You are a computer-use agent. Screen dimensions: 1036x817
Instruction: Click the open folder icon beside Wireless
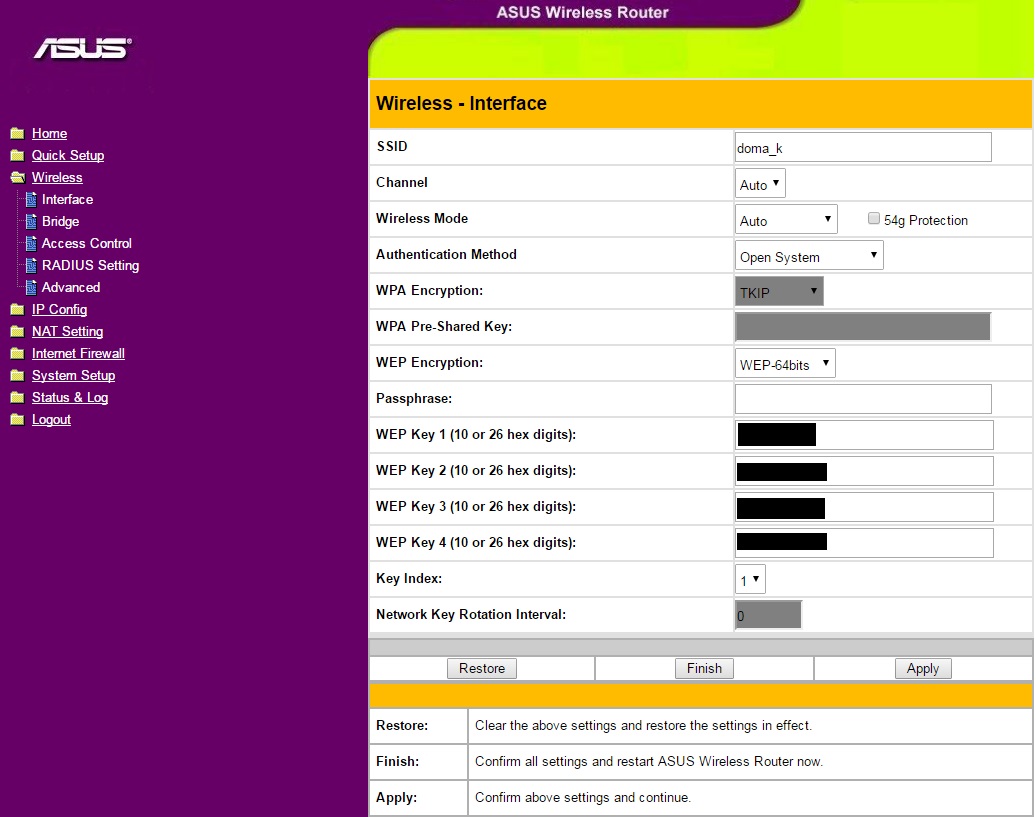coord(17,178)
